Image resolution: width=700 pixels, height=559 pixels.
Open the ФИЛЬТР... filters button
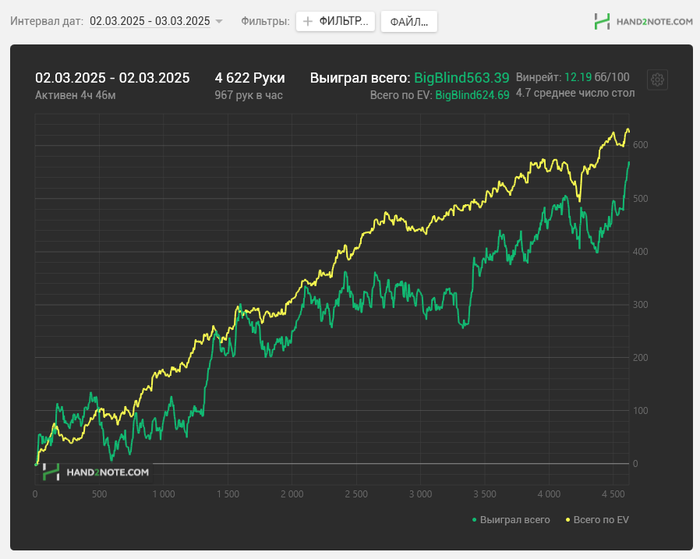(335, 21)
